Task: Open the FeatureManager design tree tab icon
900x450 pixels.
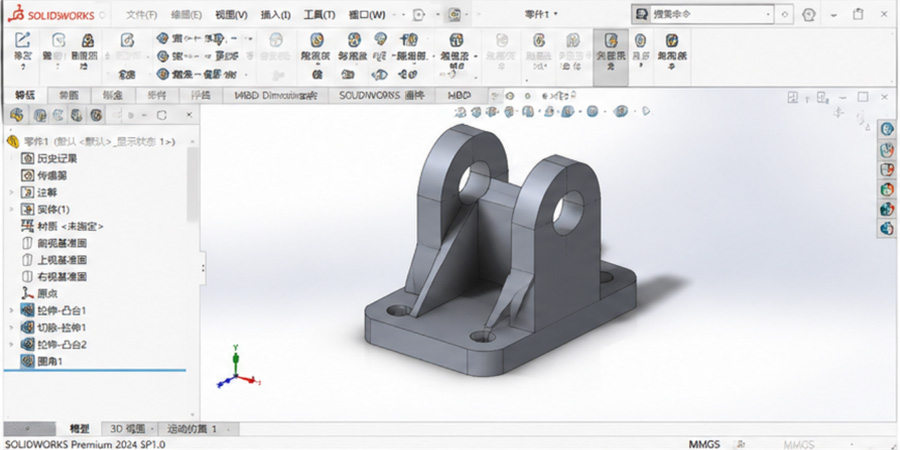Action: pos(17,115)
